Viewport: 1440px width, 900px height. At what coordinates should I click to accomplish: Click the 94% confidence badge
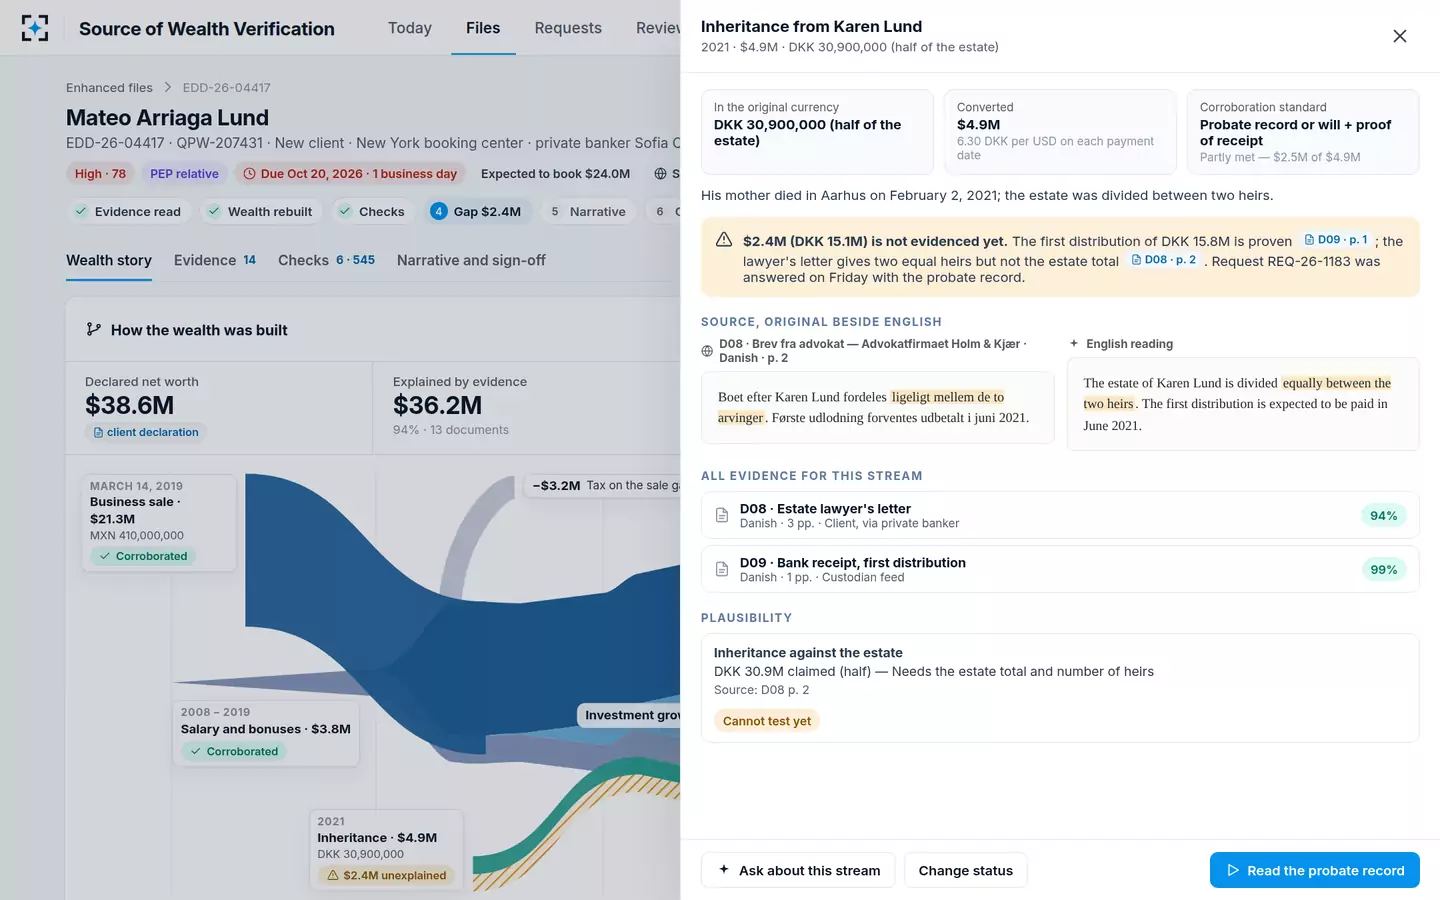[1384, 515]
